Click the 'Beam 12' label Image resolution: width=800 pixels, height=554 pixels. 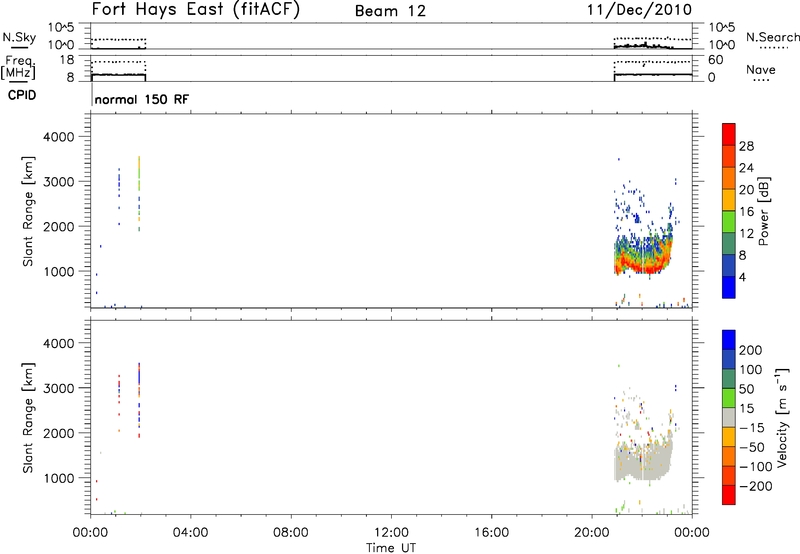point(390,11)
